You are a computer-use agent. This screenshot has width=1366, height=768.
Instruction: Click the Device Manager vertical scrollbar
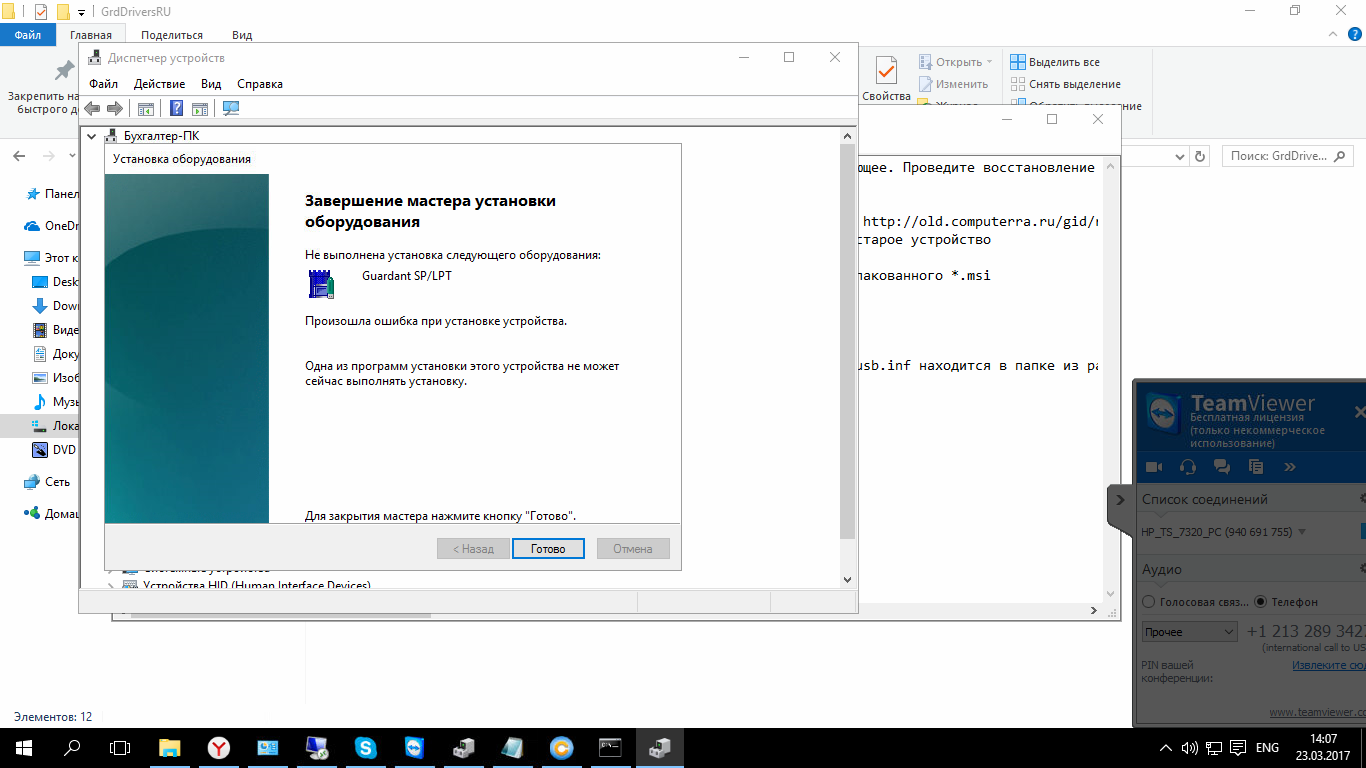pos(847,340)
